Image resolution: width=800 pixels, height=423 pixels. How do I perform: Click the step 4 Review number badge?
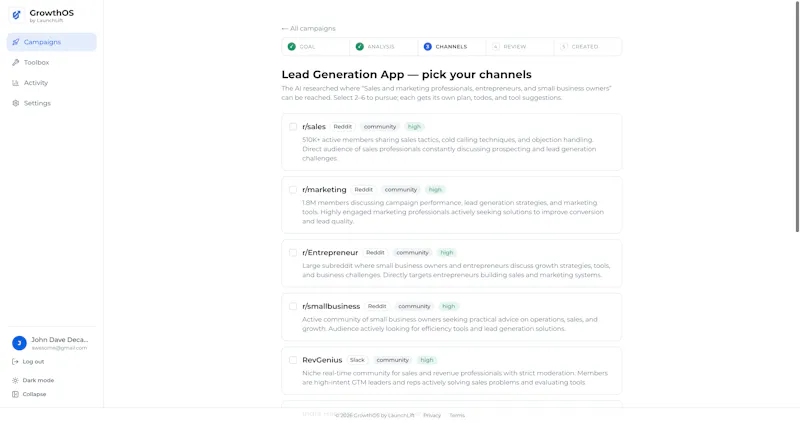[495, 46]
